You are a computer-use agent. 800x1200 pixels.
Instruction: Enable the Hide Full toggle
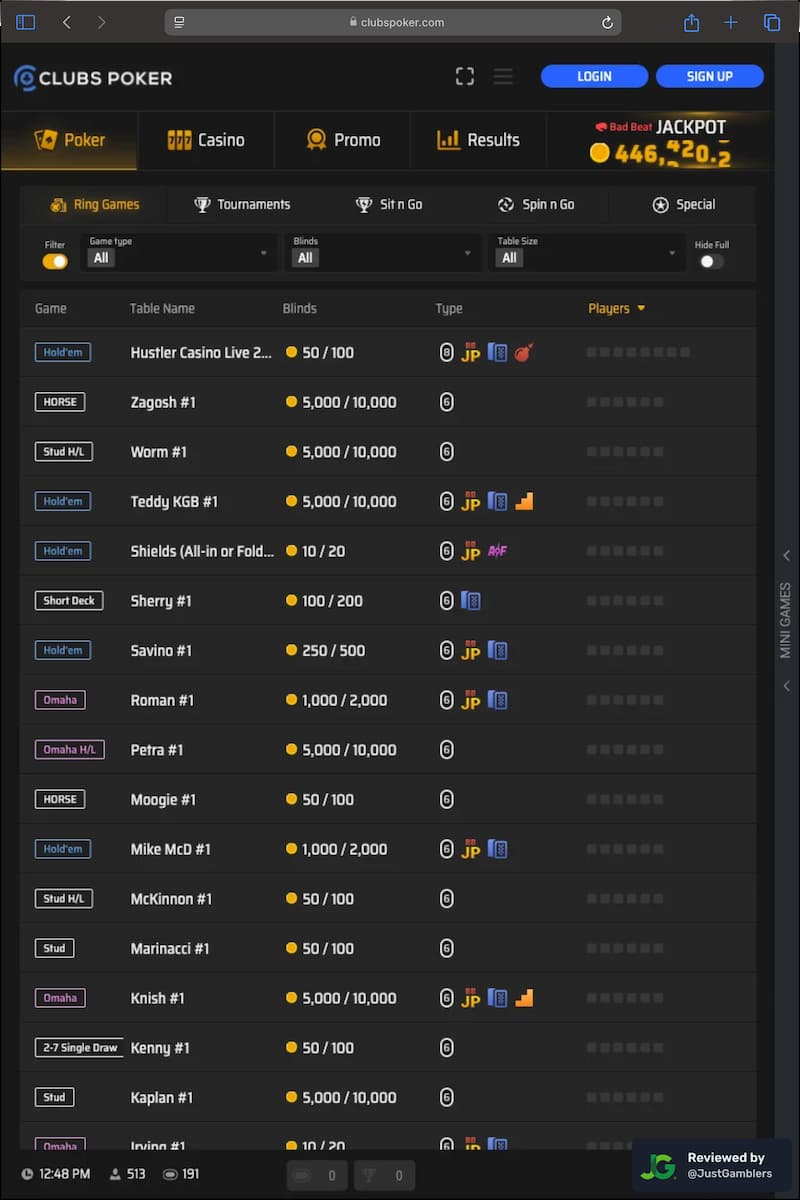tap(711, 261)
